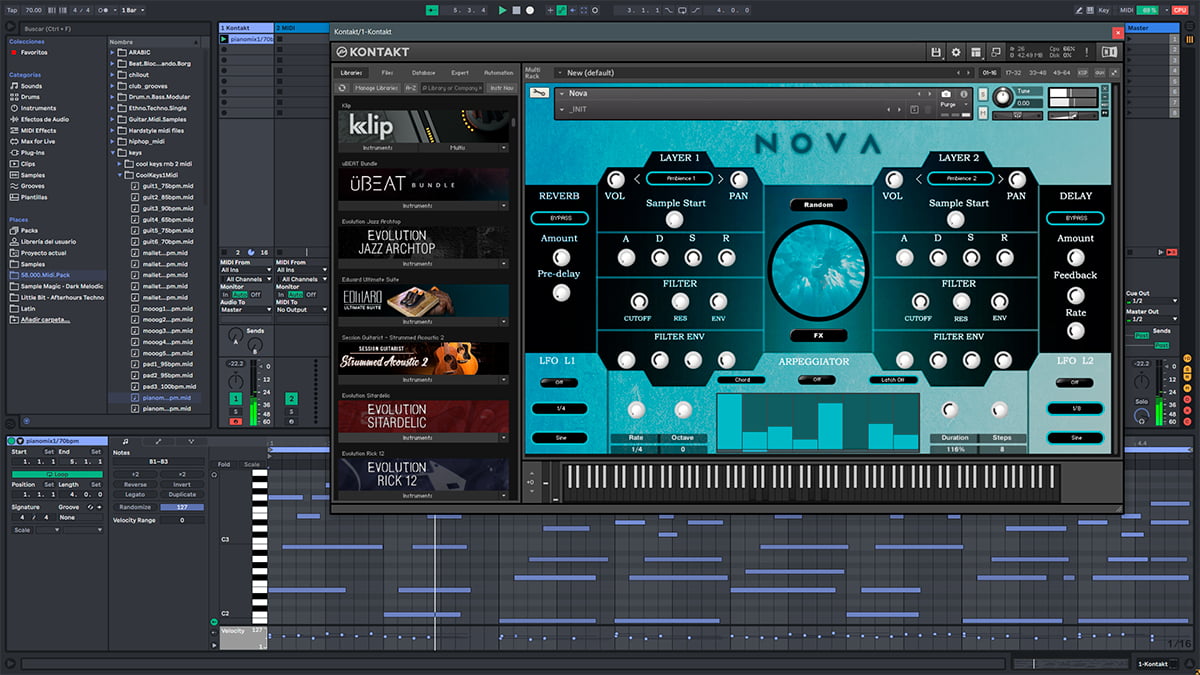The height and width of the screenshot is (675, 1200).
Task: Open the MIDI To No Output dropdown
Action: coord(301,310)
